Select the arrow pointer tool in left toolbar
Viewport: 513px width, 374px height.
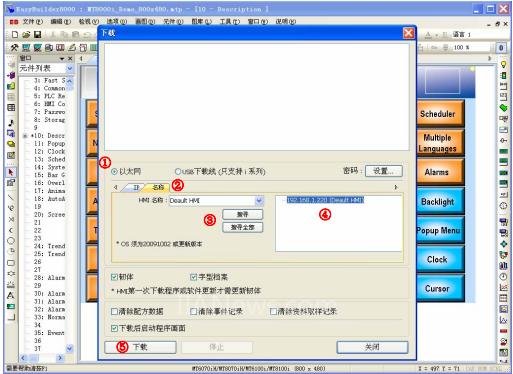[x=11, y=172]
